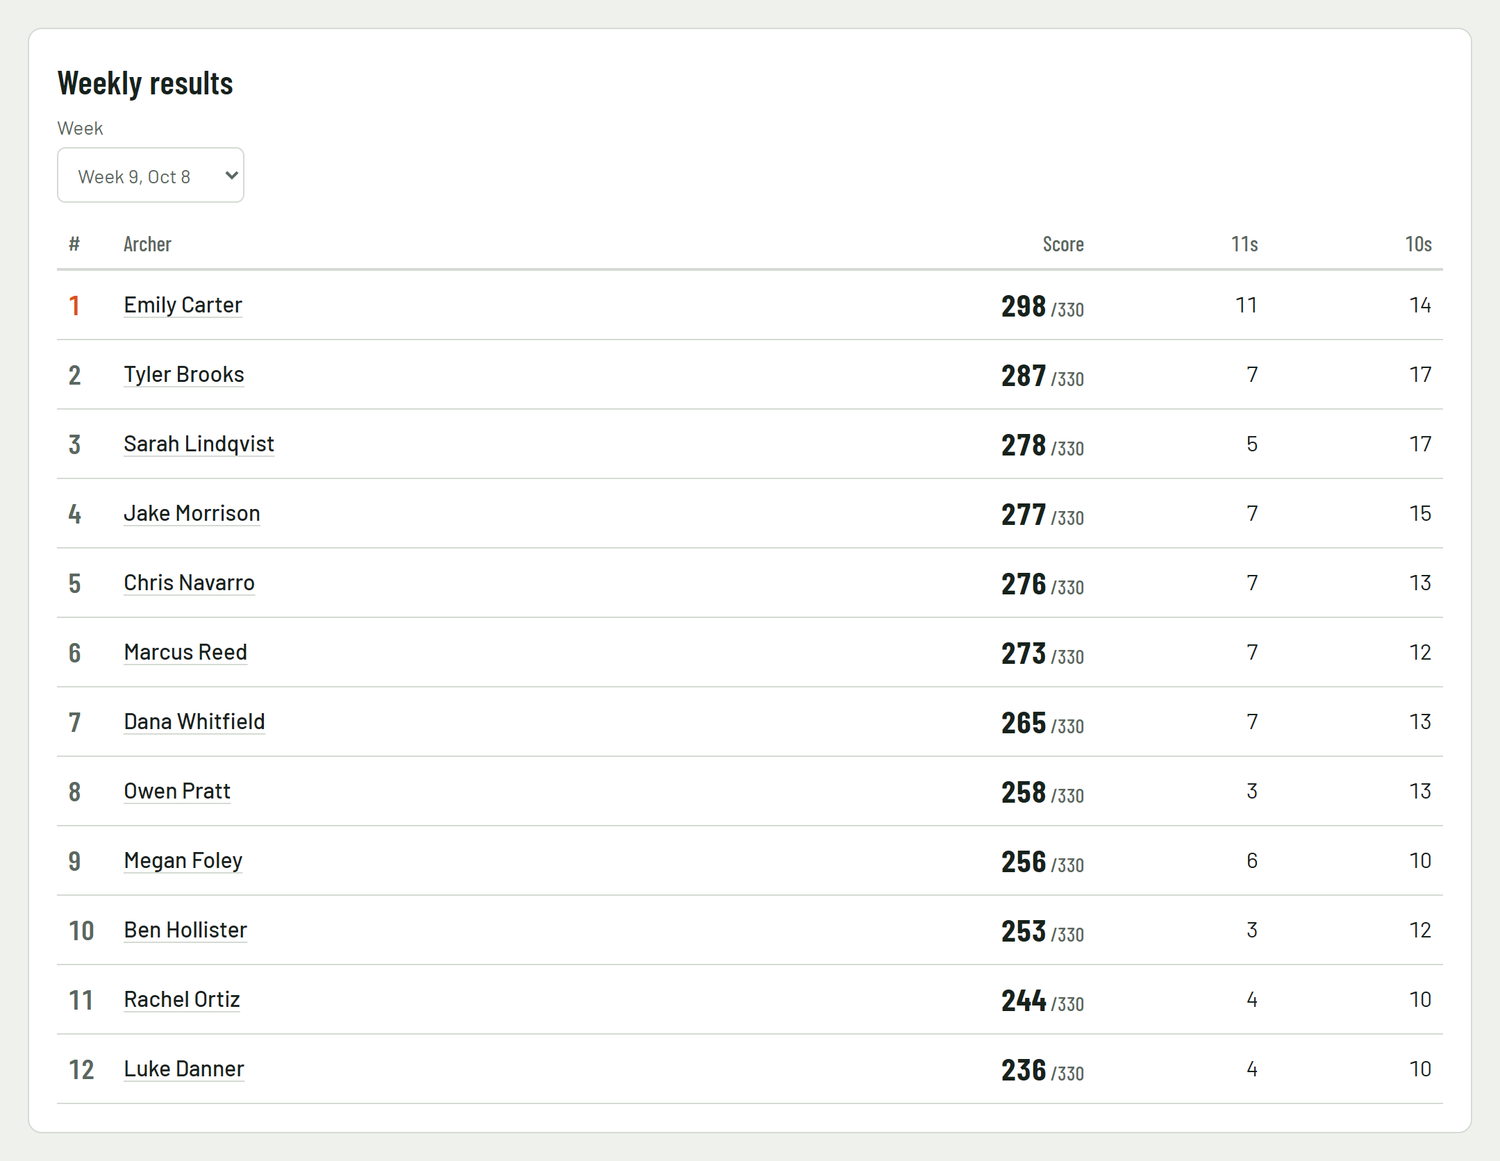The image size is (1500, 1161).
Task: Select Rachel Ortiz's score 244
Action: 1023,1001
